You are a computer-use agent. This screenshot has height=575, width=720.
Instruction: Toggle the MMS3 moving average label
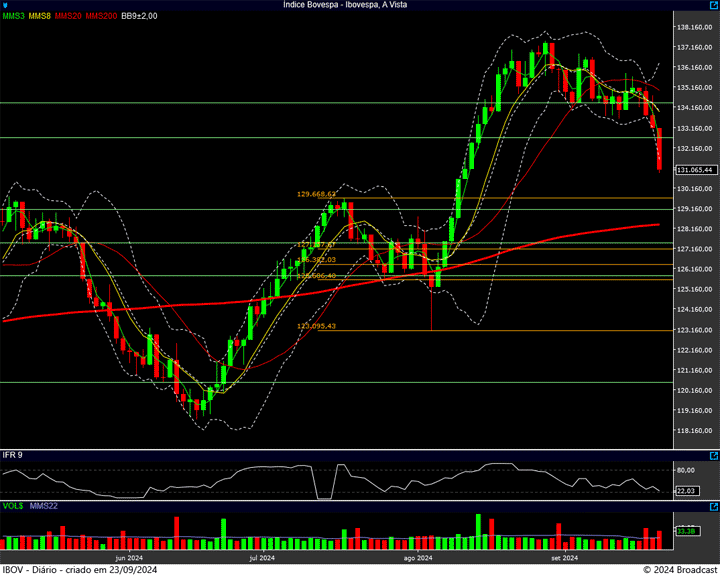[x=13, y=16]
